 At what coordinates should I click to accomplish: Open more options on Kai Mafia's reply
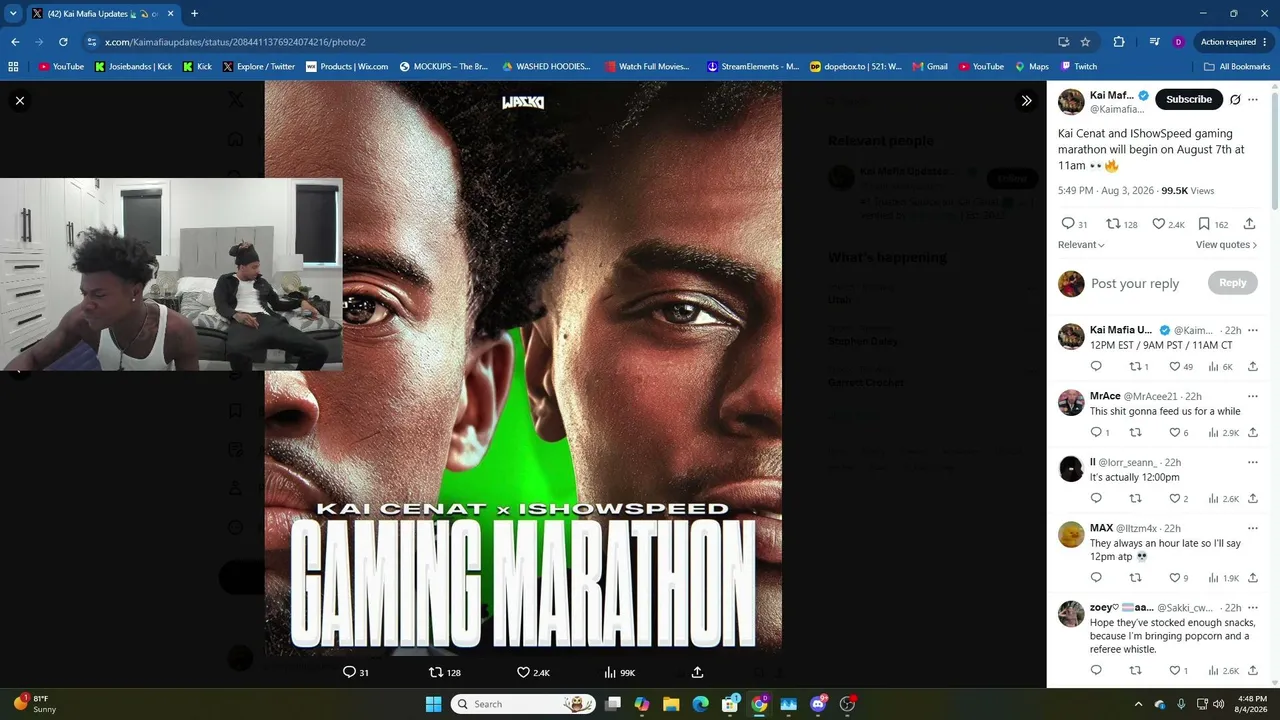tap(1252, 330)
